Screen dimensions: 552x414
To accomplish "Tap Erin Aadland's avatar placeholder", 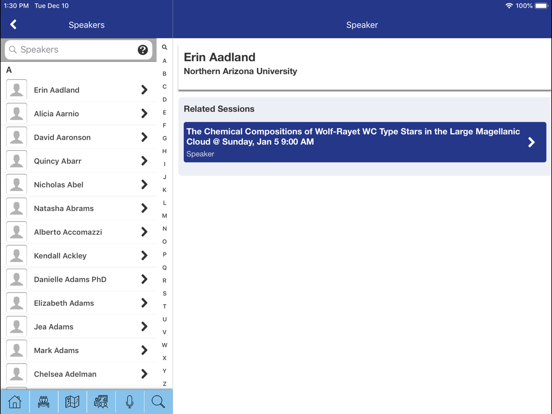I will point(17,90).
